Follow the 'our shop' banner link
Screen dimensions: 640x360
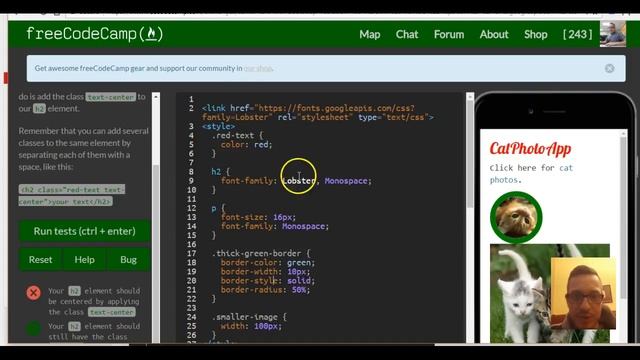(x=258, y=68)
